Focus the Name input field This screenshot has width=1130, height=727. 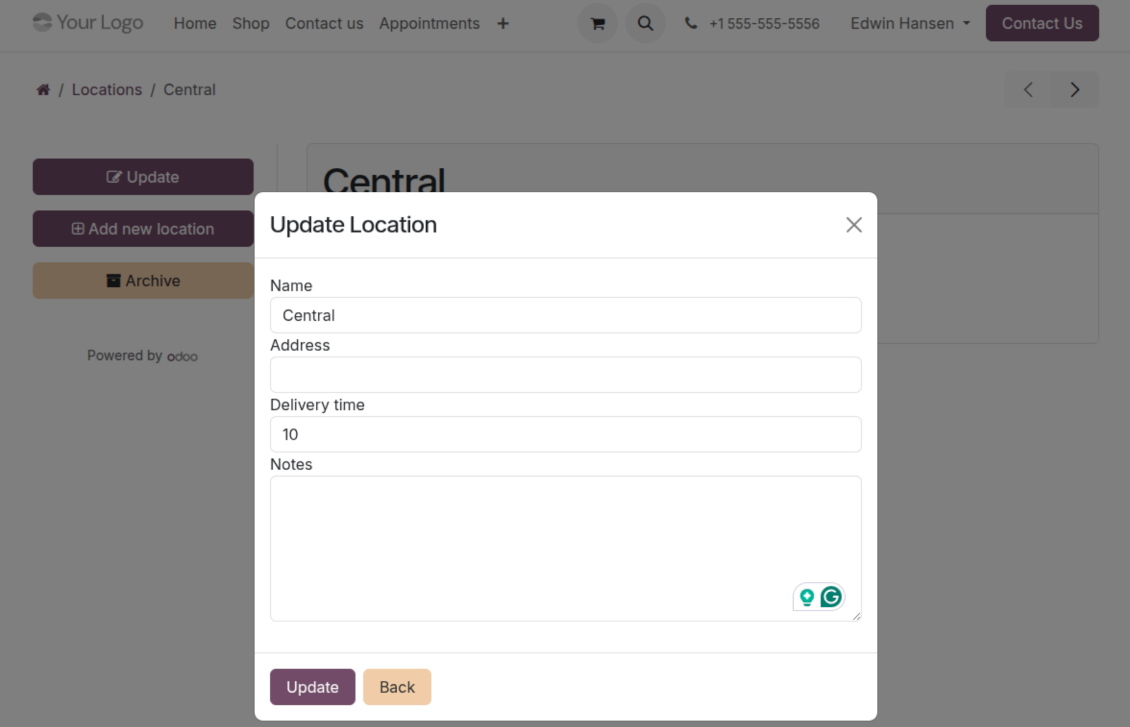[x=565, y=315]
